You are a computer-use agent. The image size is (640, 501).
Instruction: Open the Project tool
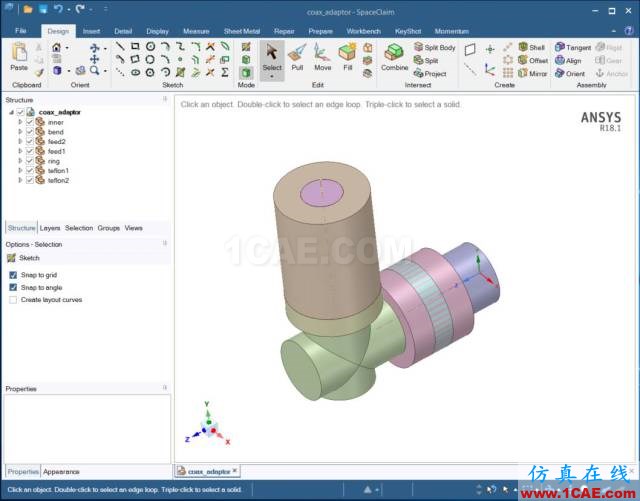tap(430, 73)
